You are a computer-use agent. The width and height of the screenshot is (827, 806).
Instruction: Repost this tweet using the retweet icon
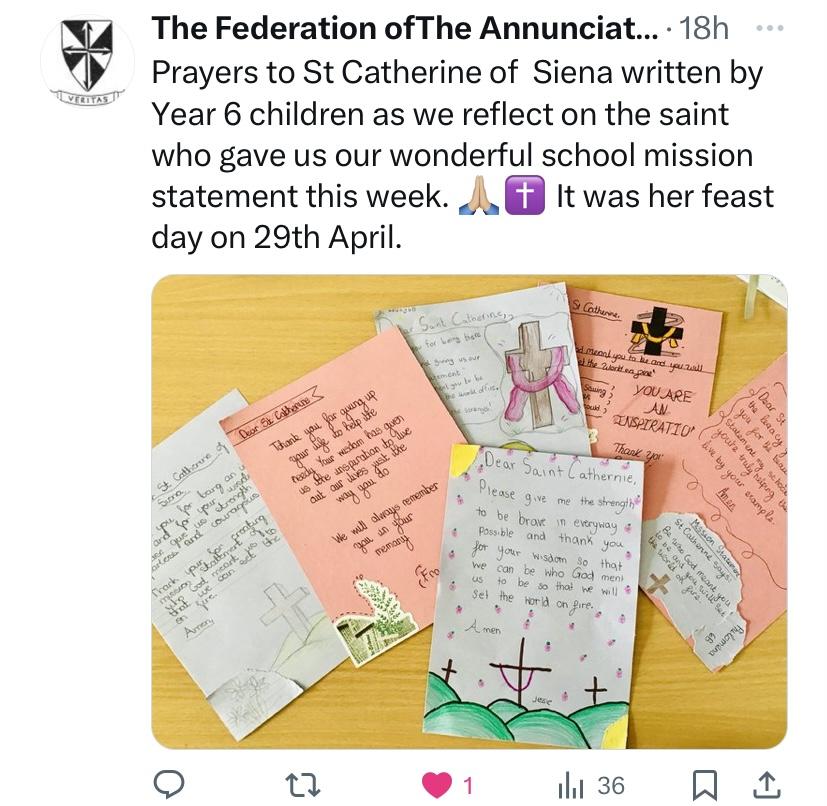[x=302, y=785]
